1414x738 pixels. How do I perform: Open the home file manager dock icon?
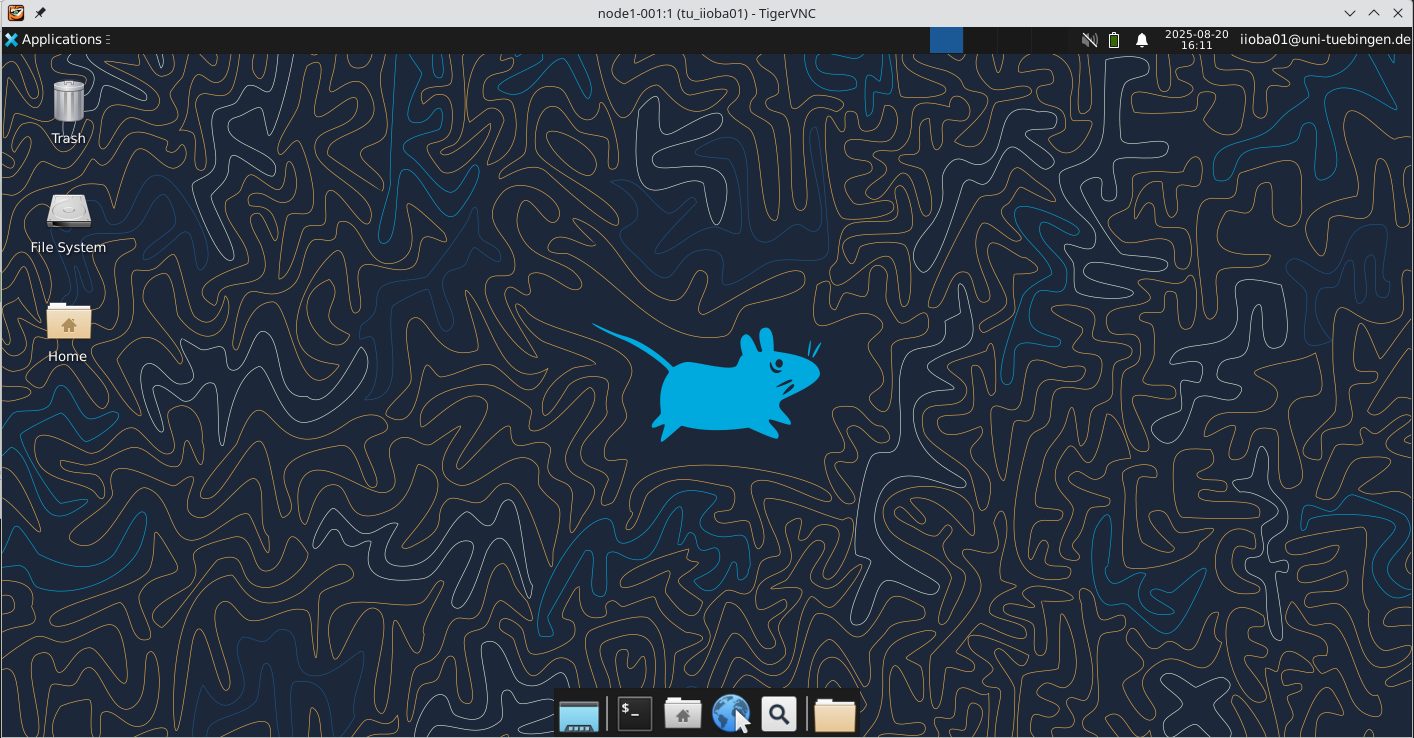coord(683,714)
